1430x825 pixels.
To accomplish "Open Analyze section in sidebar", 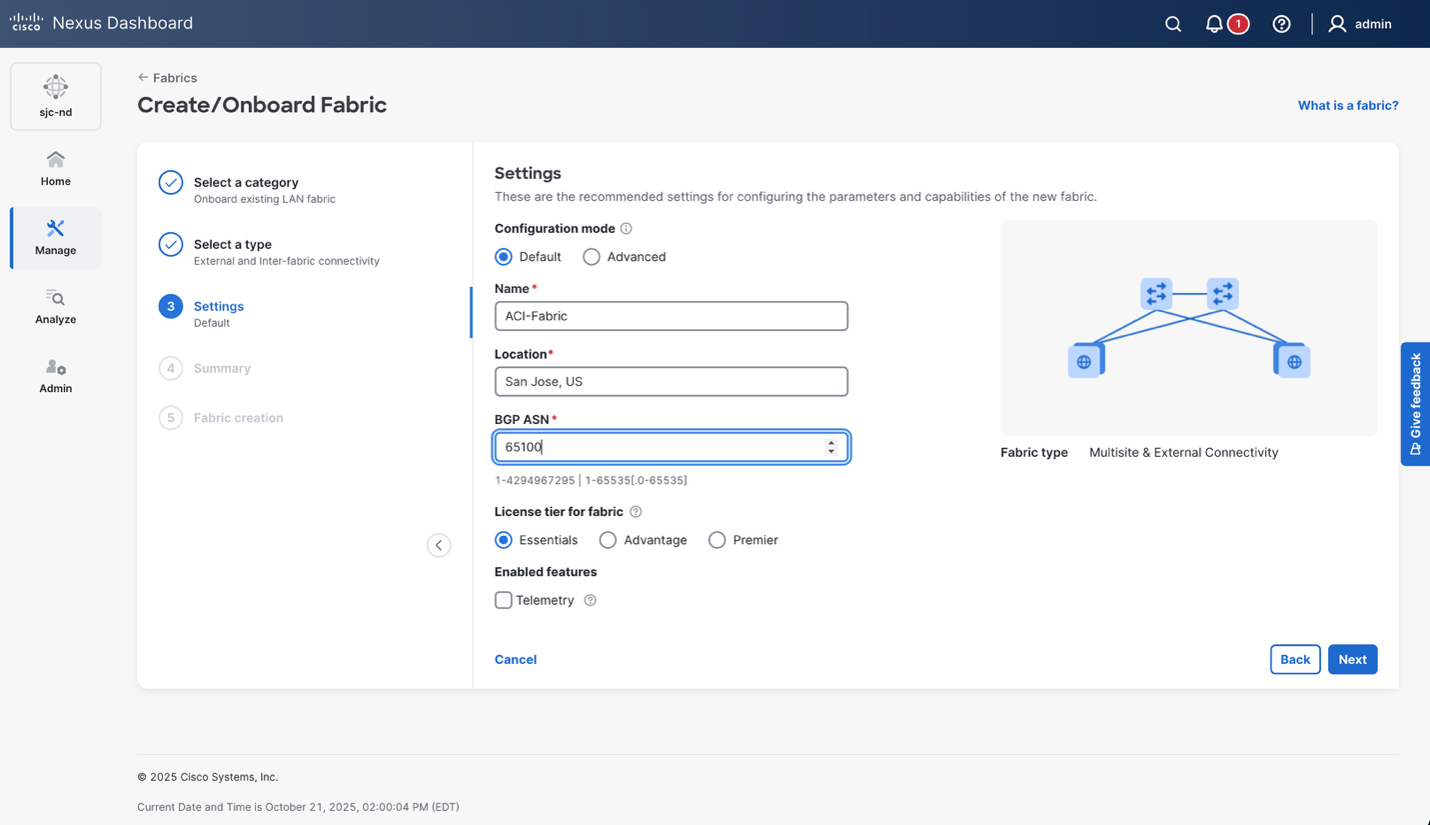I will [56, 307].
